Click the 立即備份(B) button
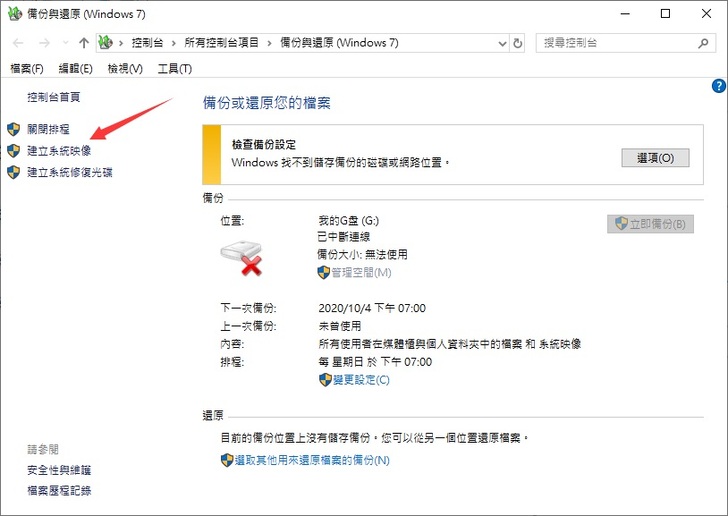 [x=650, y=224]
